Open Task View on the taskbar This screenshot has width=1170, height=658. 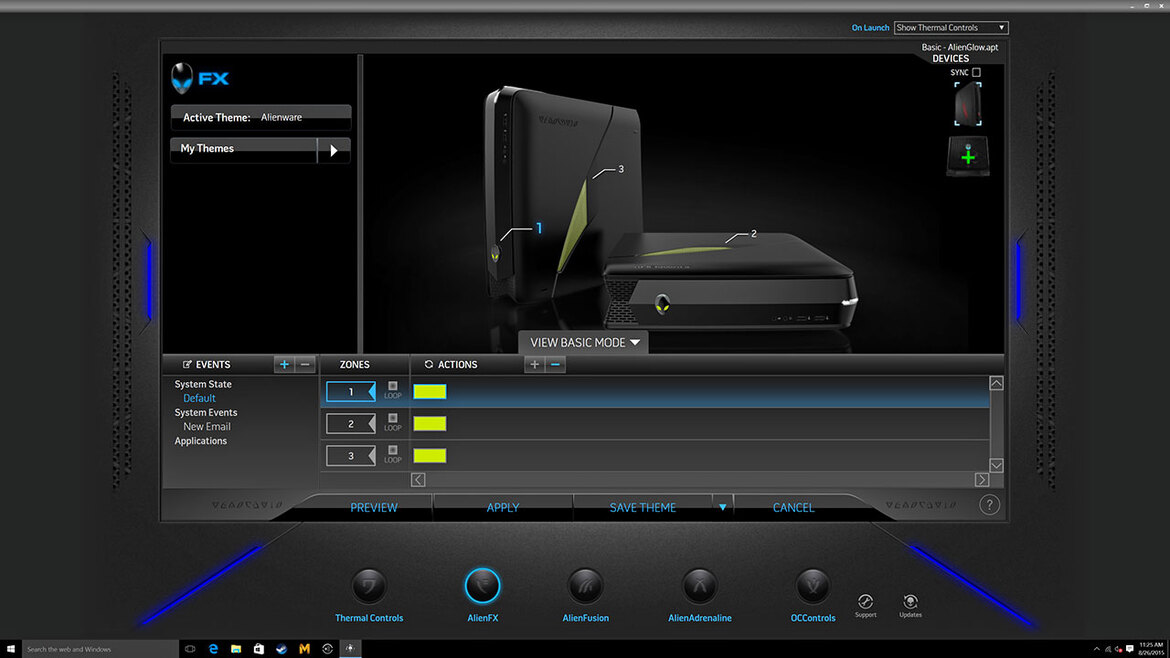pyautogui.click(x=190, y=649)
